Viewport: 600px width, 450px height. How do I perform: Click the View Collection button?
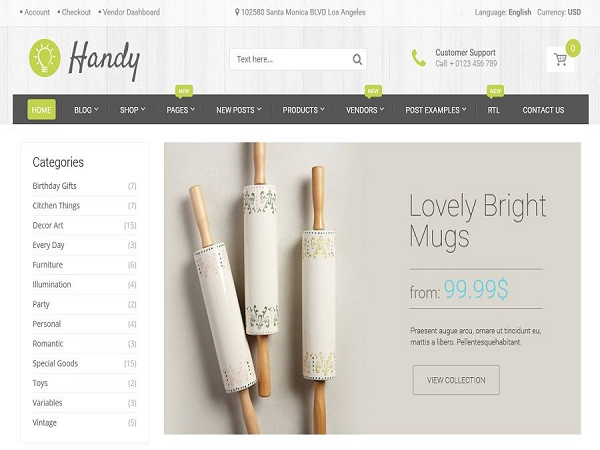click(456, 380)
